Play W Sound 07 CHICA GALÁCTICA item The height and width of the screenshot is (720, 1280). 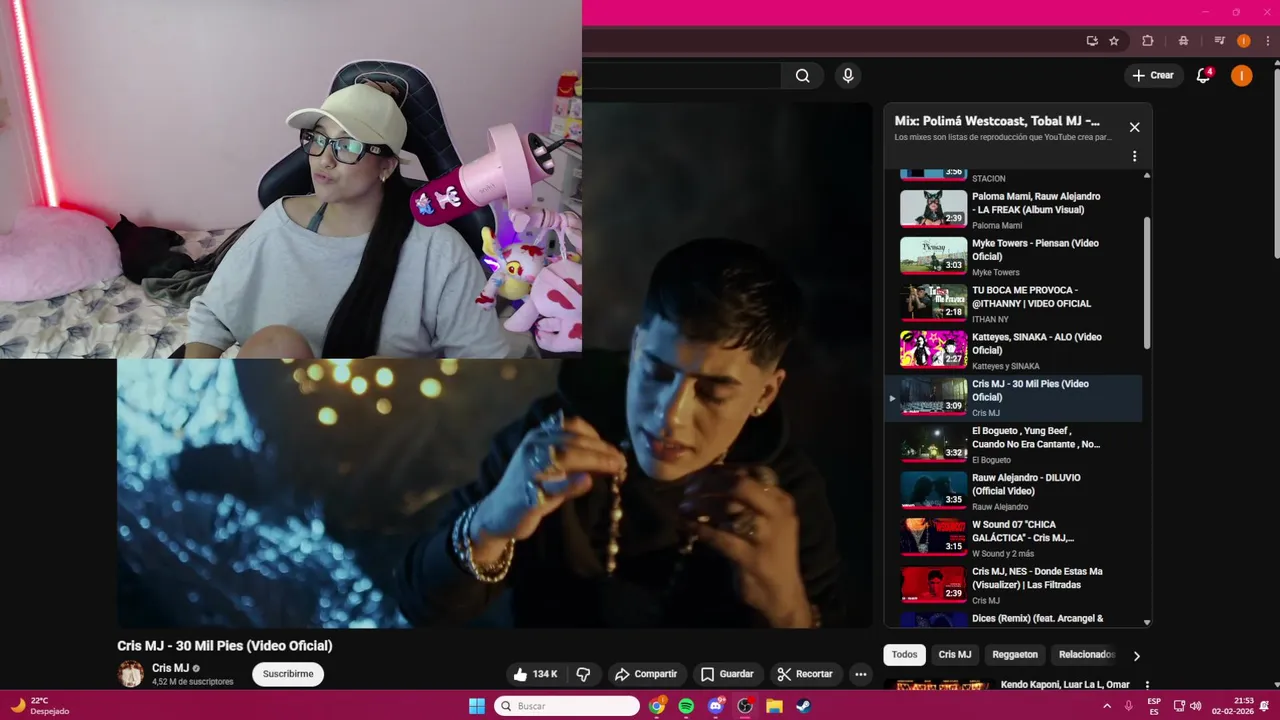point(1014,538)
